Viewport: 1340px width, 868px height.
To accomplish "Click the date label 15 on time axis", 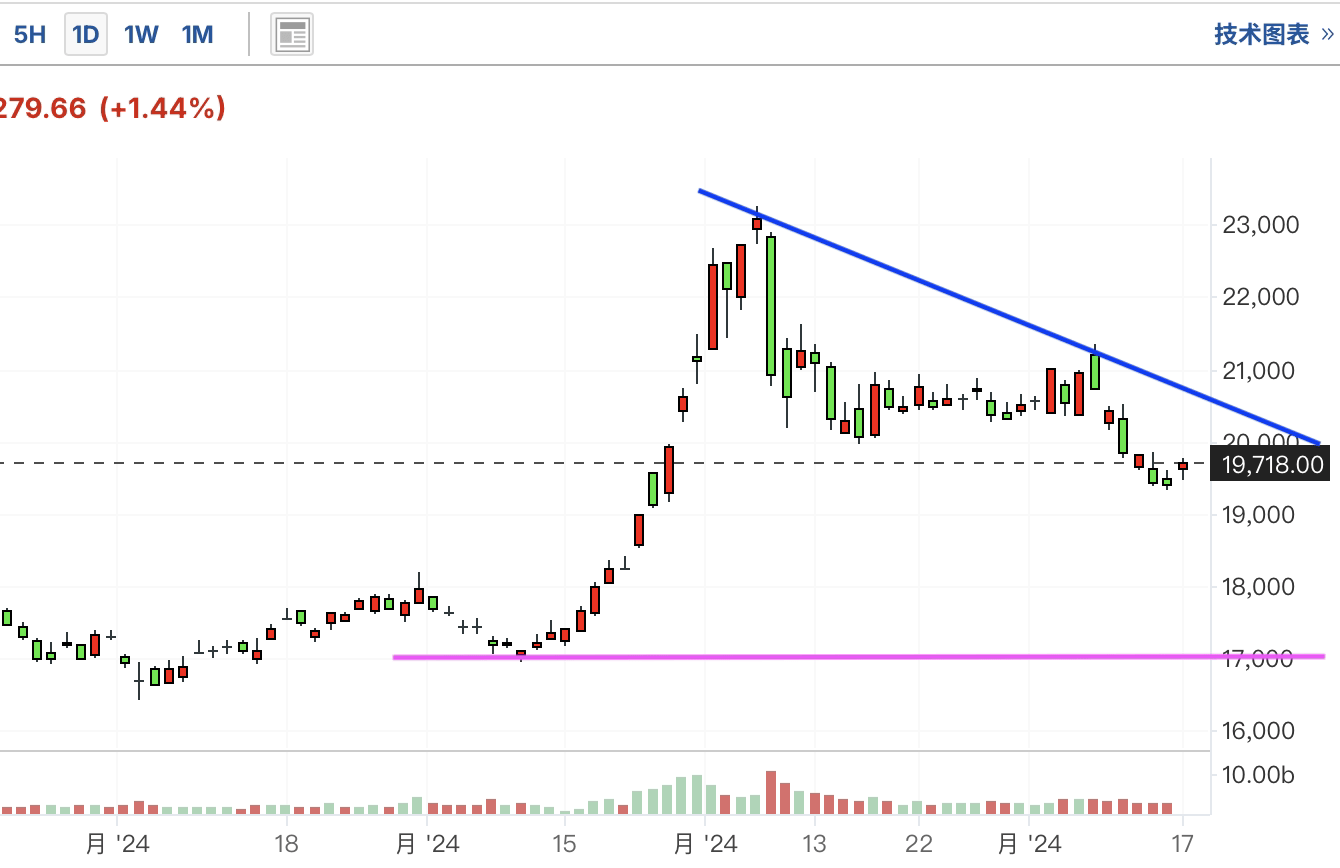I will (563, 844).
